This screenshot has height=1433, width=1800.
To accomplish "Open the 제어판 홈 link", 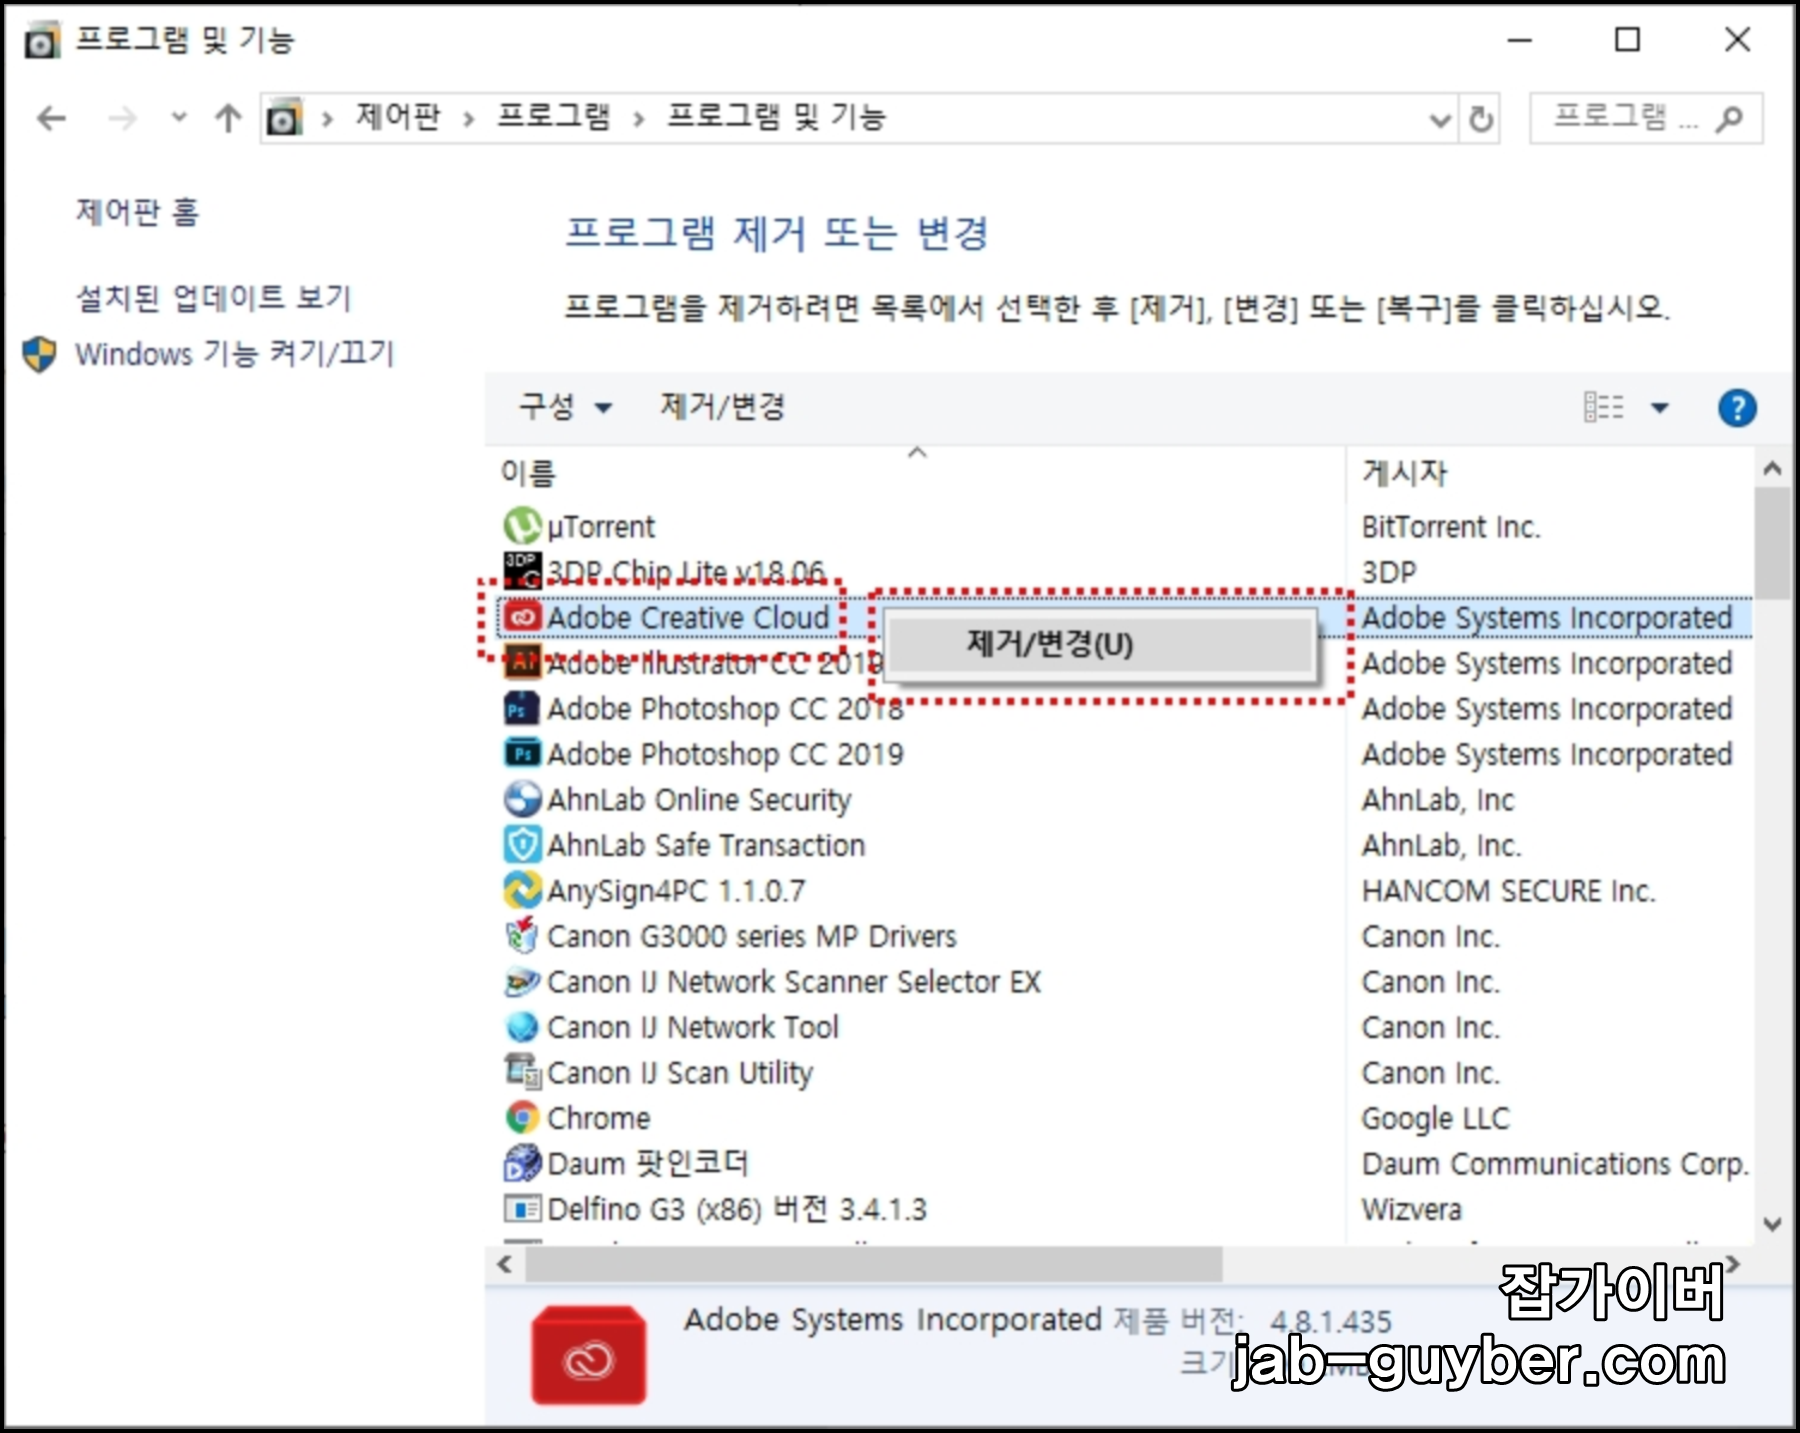I will (x=138, y=212).
